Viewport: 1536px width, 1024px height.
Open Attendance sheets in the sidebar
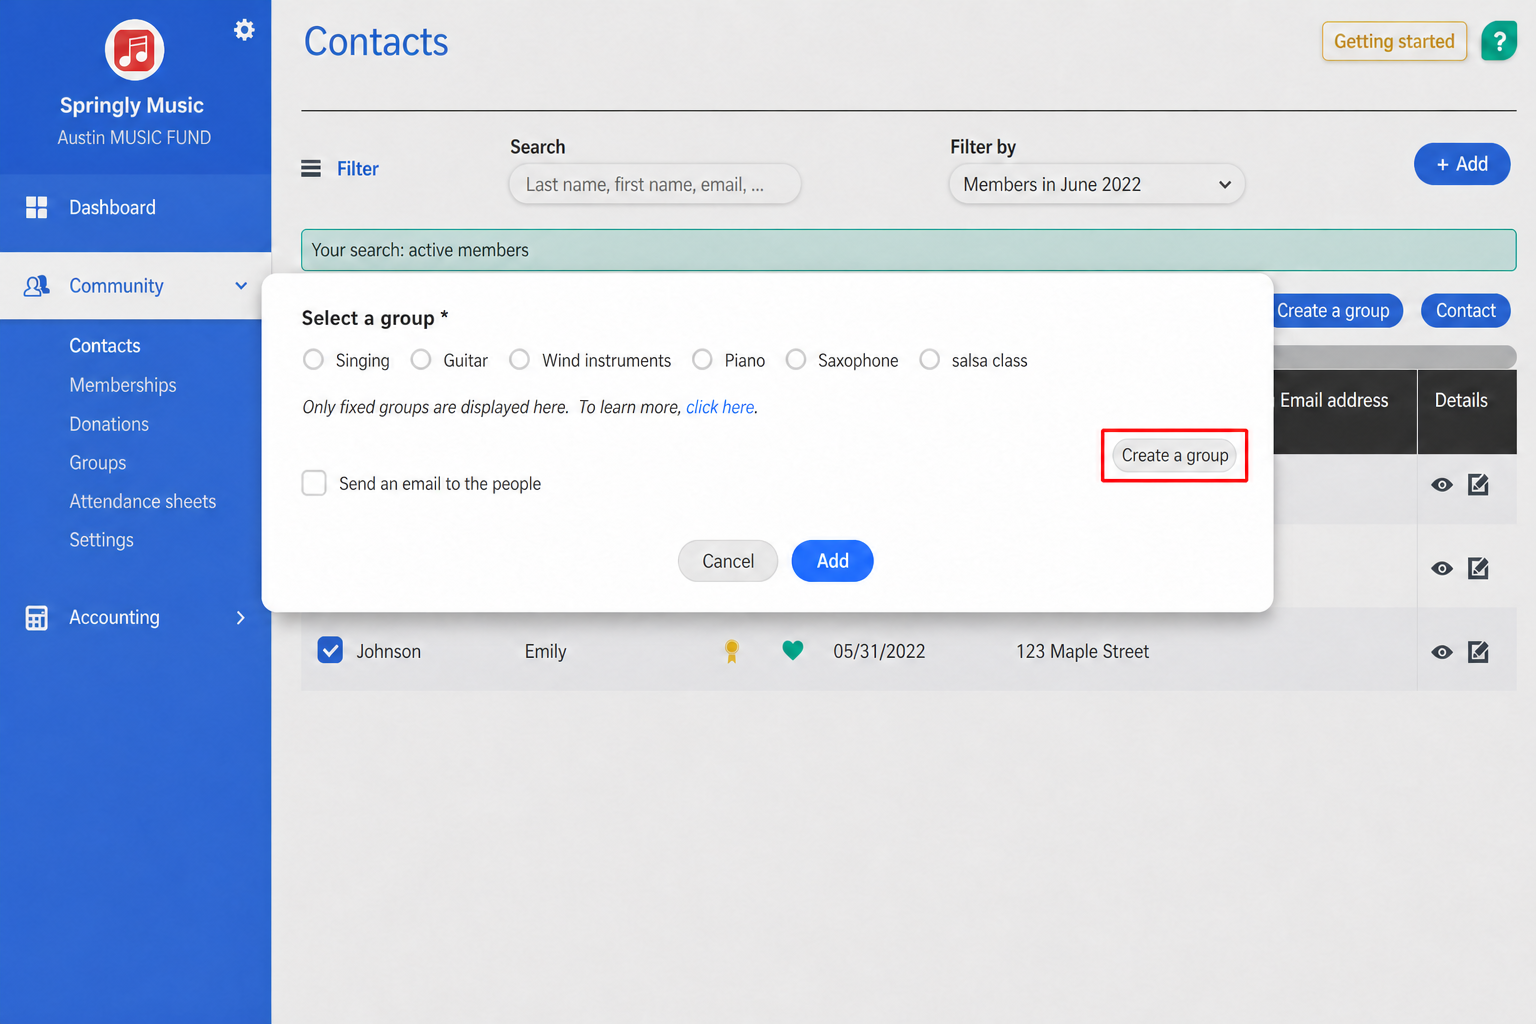(143, 501)
